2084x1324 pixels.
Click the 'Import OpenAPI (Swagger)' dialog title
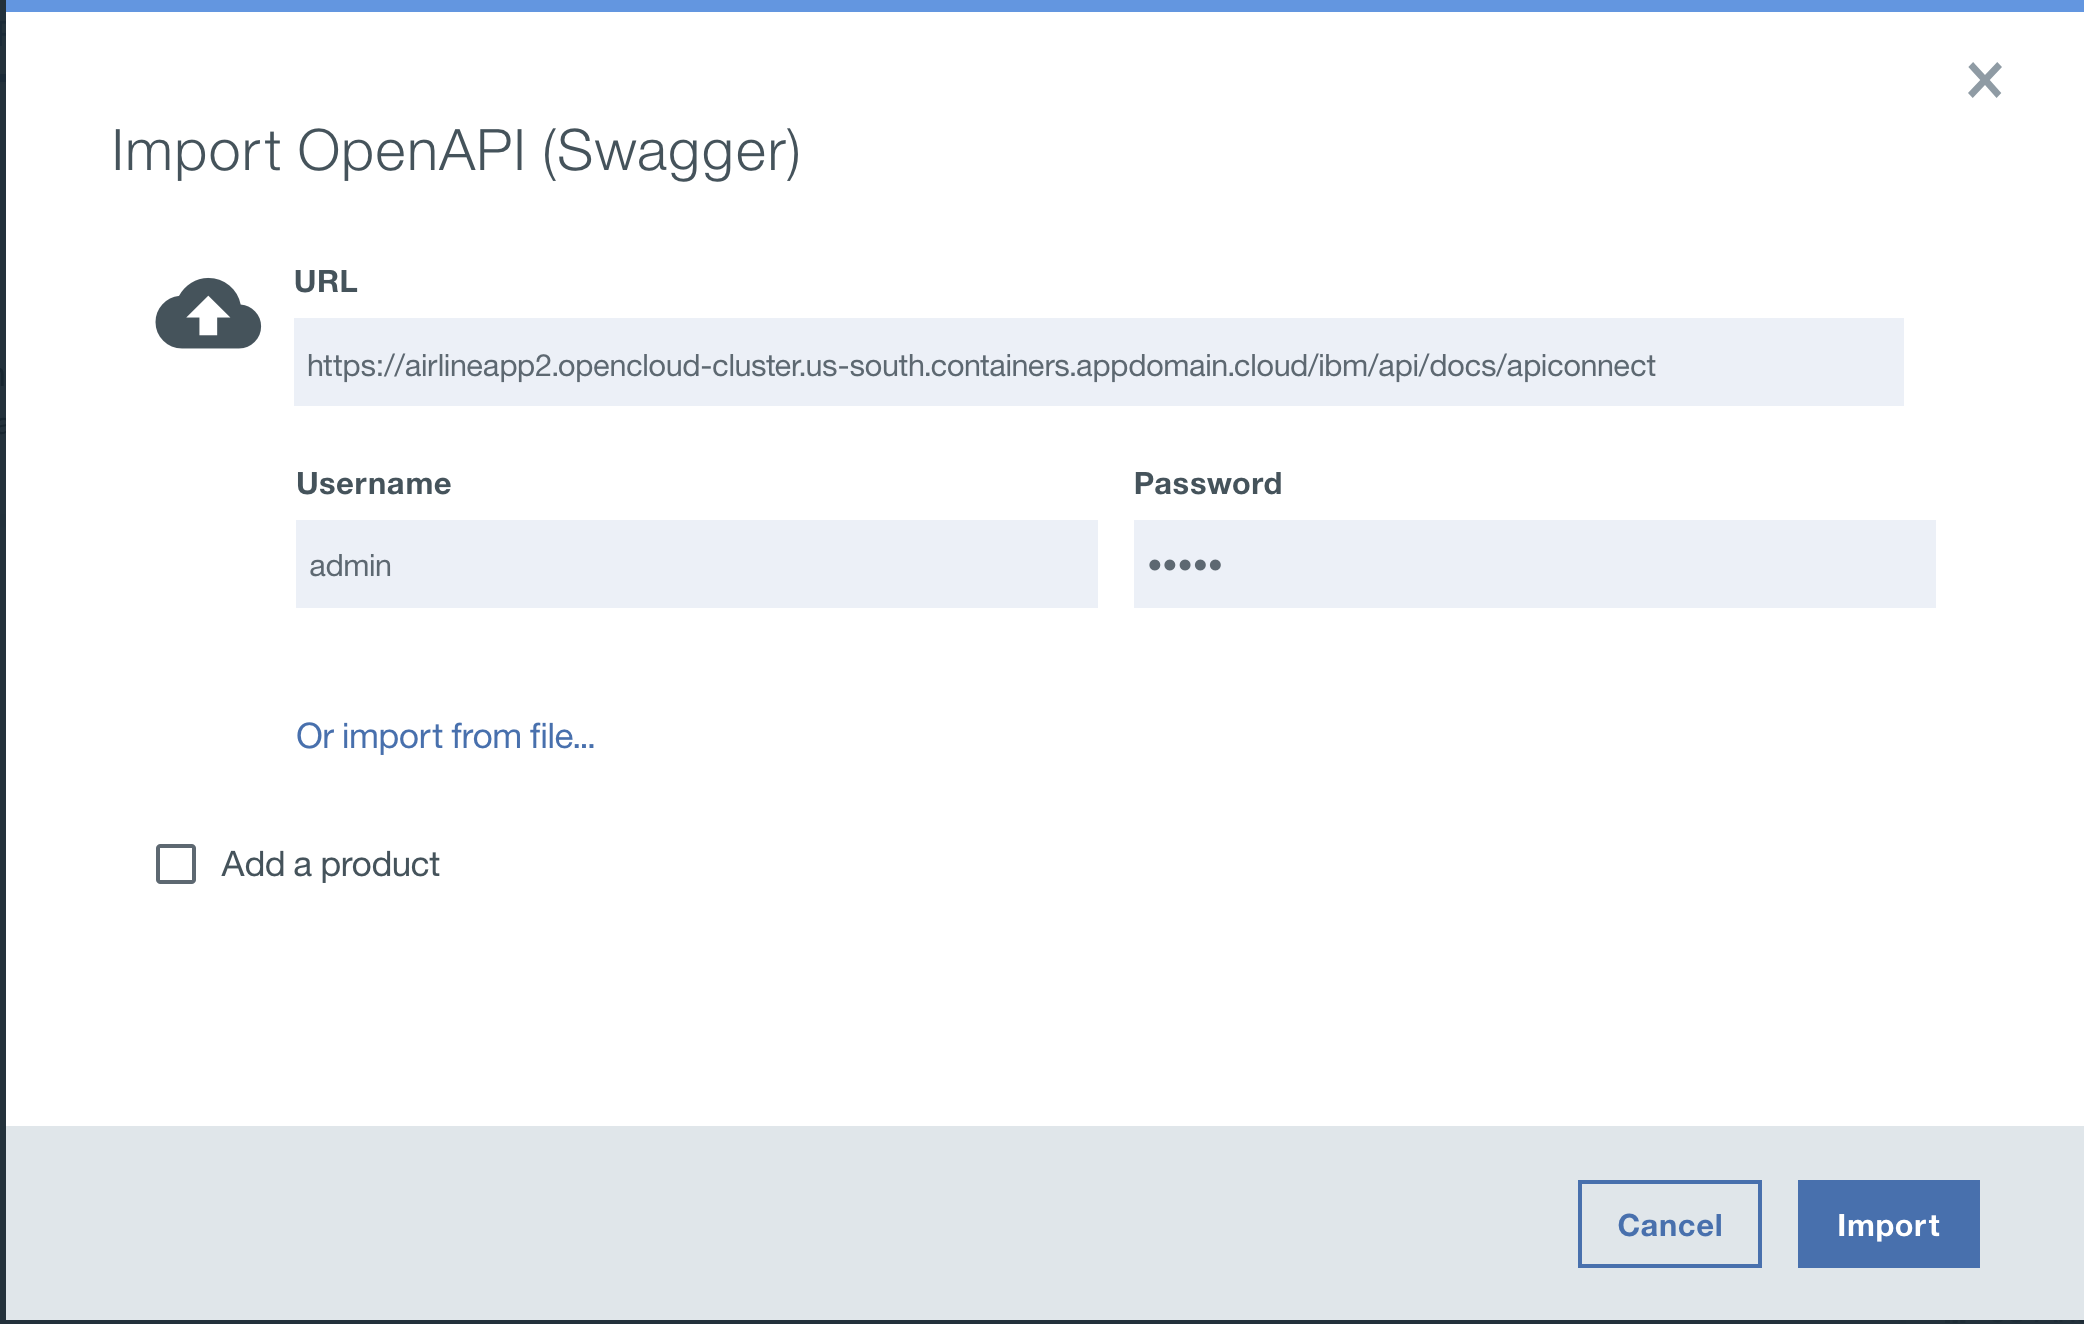[456, 152]
